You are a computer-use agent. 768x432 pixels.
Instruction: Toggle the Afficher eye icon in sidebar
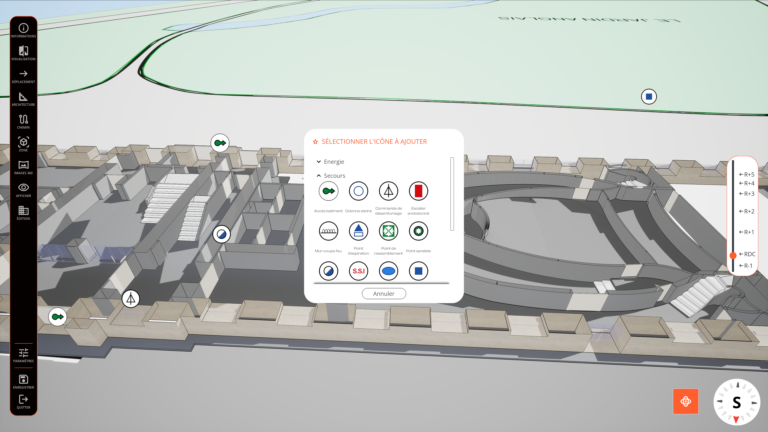pyautogui.click(x=24, y=189)
